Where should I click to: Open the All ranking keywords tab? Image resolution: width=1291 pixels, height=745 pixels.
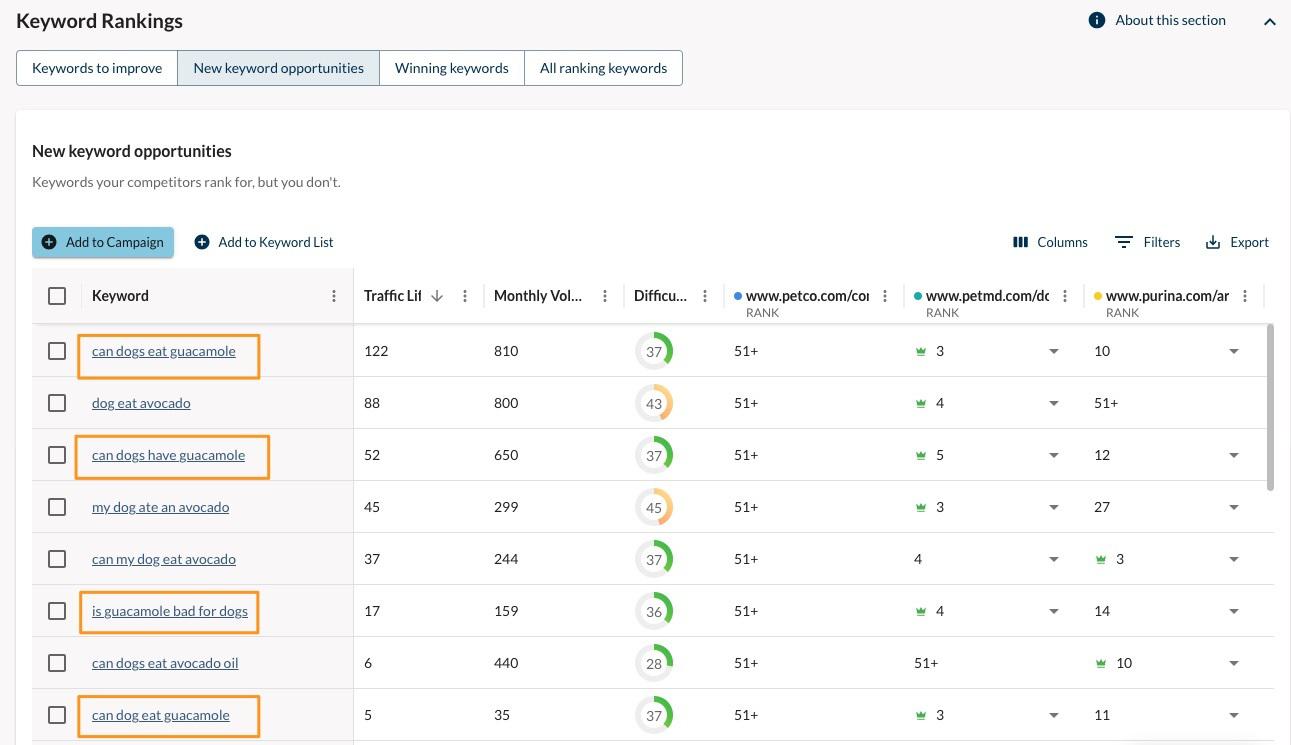coord(603,68)
